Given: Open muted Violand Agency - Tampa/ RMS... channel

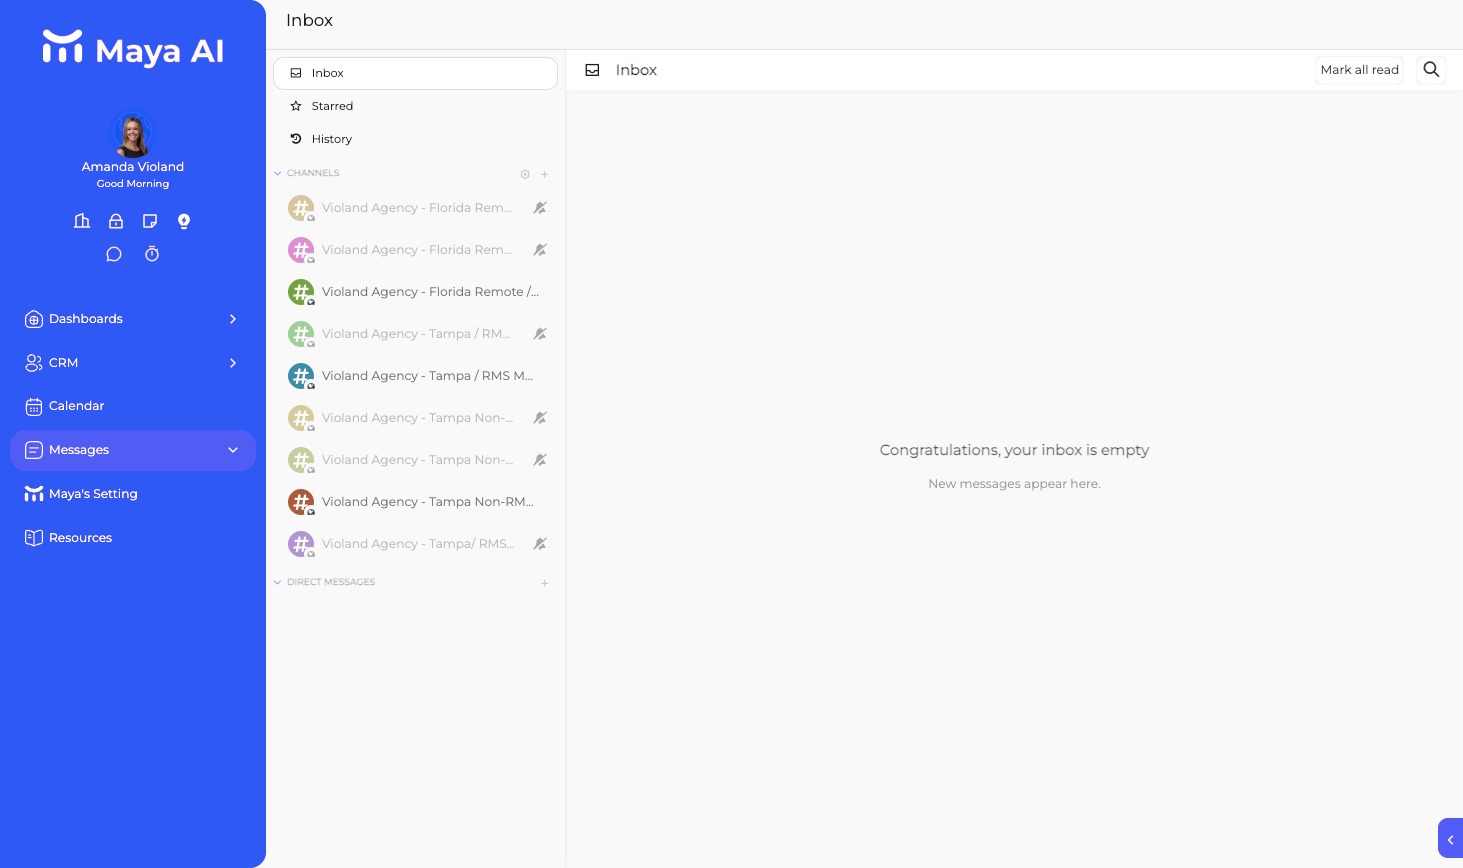Looking at the screenshot, I should click(415, 544).
